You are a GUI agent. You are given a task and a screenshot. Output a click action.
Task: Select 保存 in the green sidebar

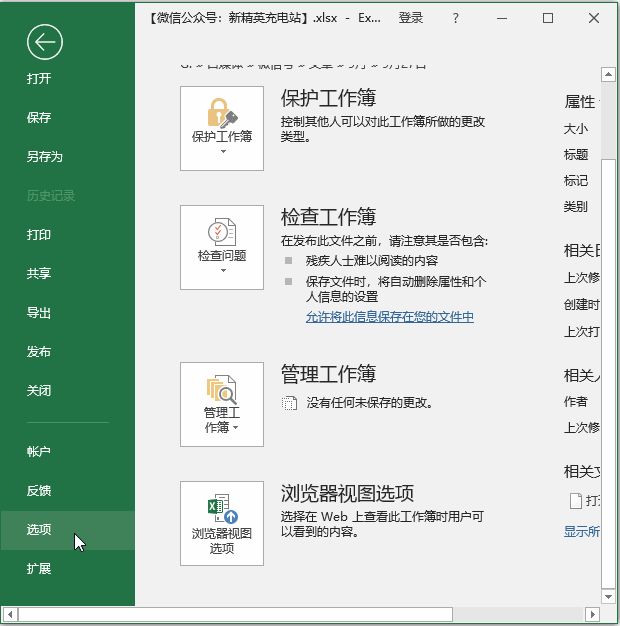[x=39, y=117]
